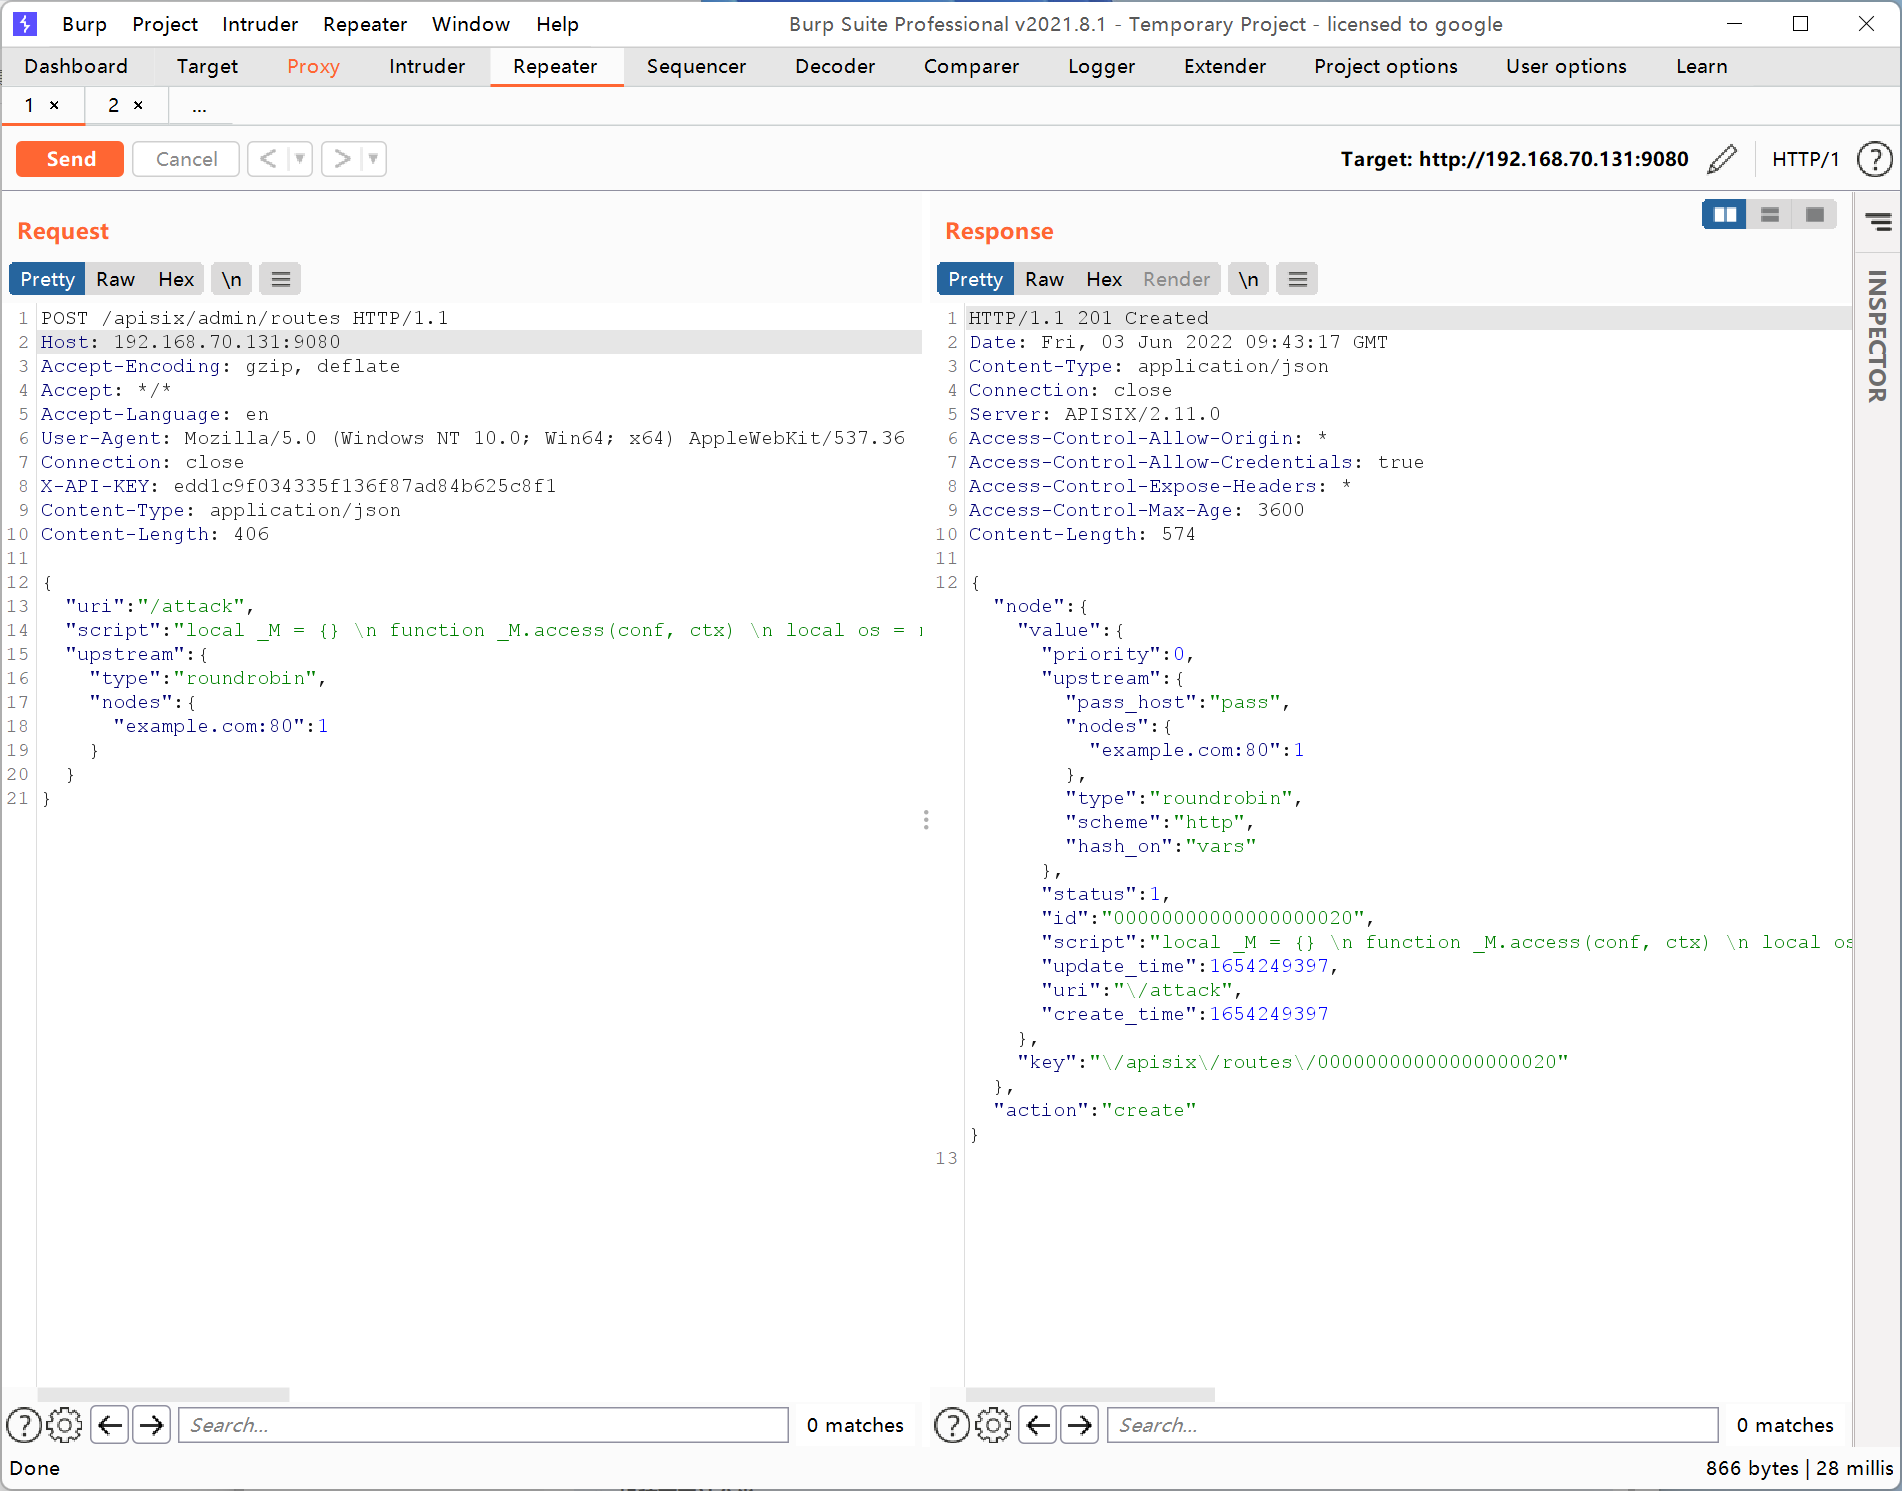Click the response horizontal scrollbar
Screen dimensions: 1902x1491
pos(1090,1394)
